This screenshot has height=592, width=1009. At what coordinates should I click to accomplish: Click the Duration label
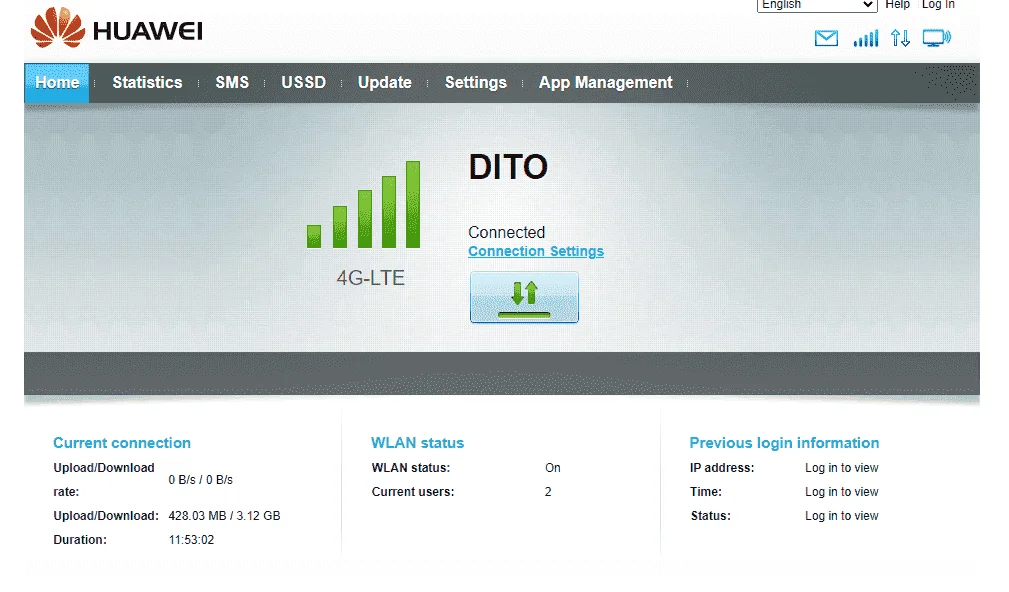click(x=80, y=540)
